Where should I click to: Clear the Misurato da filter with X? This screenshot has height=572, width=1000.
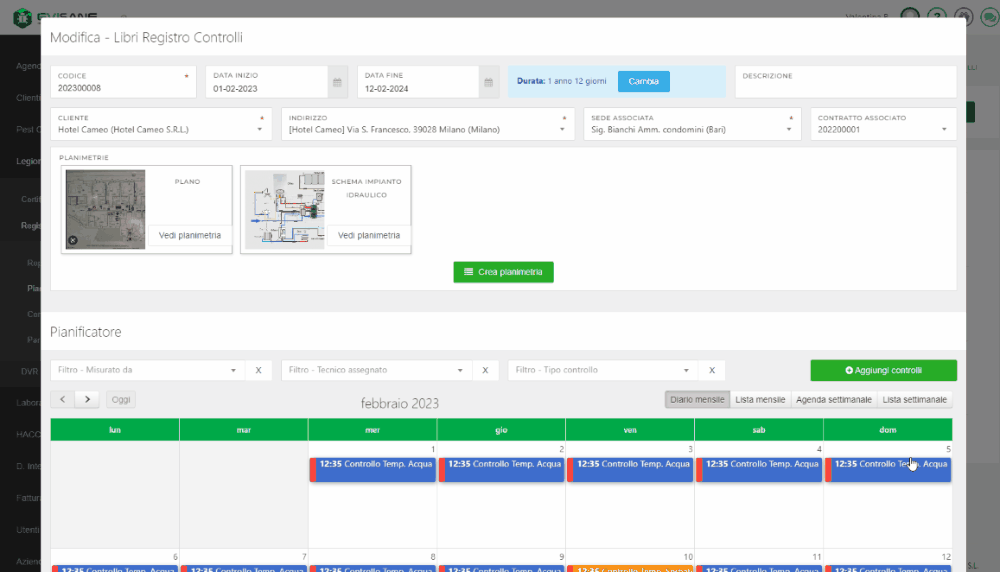(x=258, y=370)
